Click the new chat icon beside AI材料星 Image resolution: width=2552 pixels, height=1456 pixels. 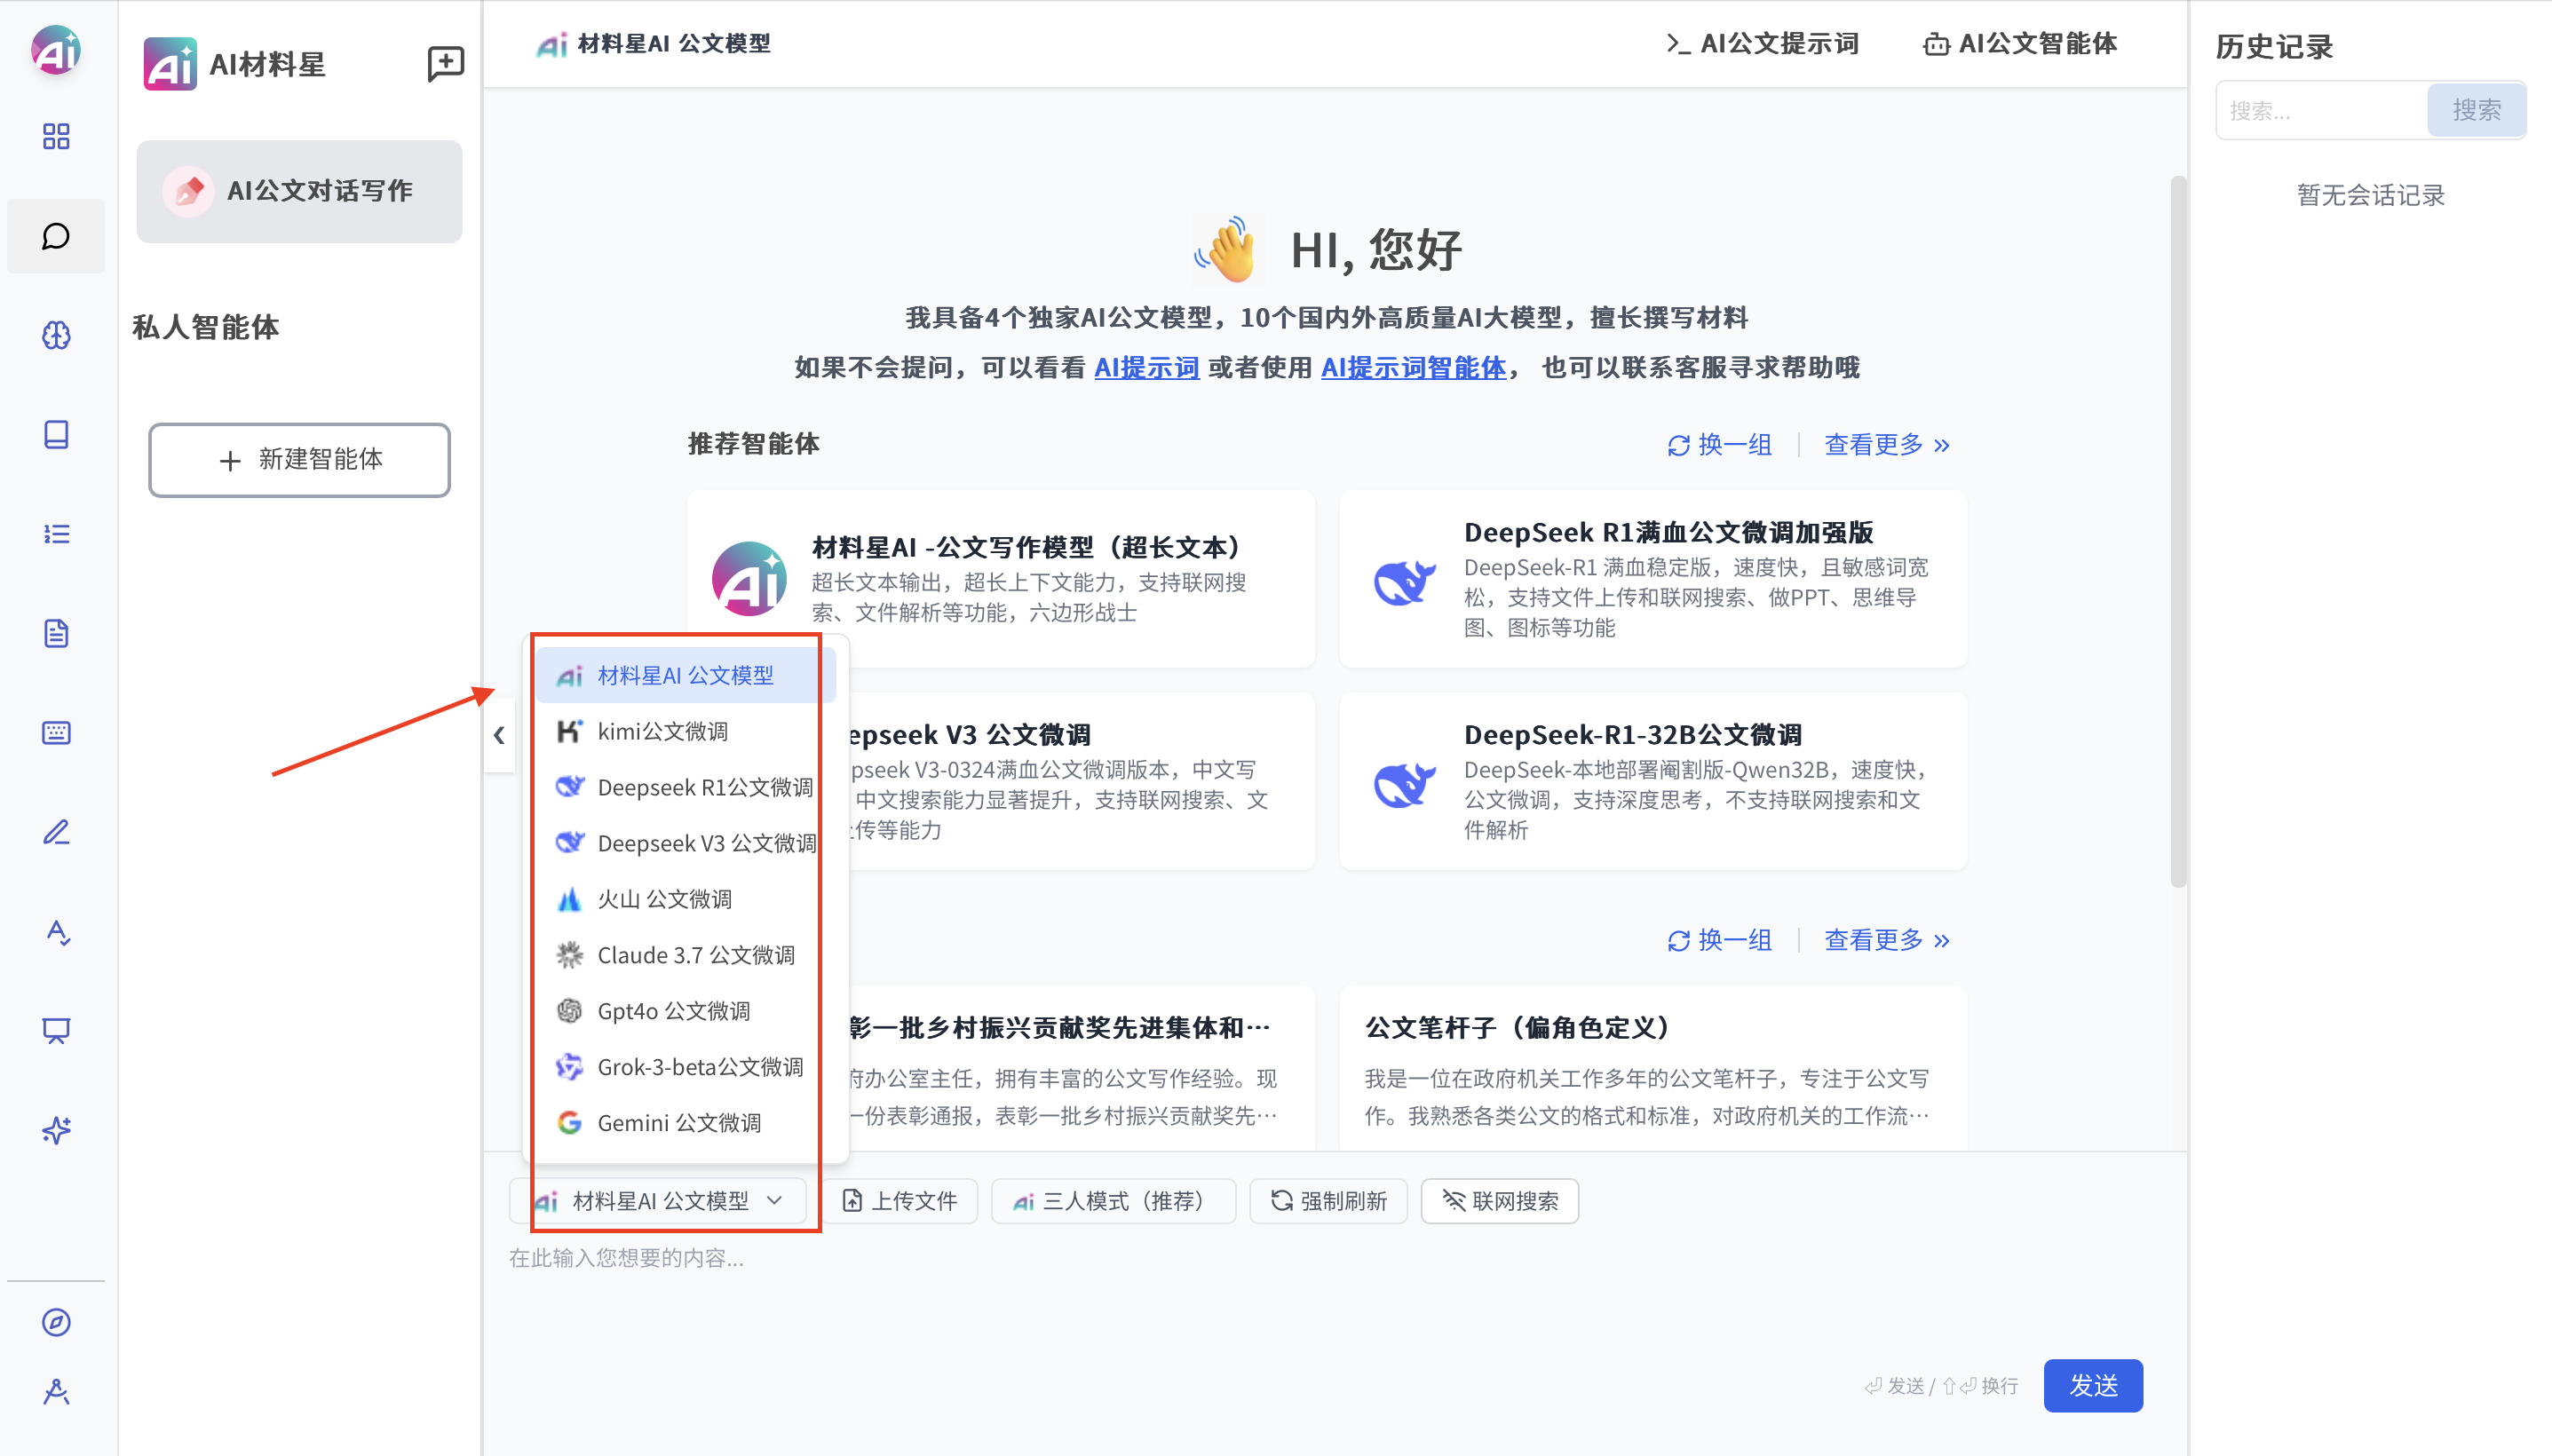pyautogui.click(x=445, y=63)
